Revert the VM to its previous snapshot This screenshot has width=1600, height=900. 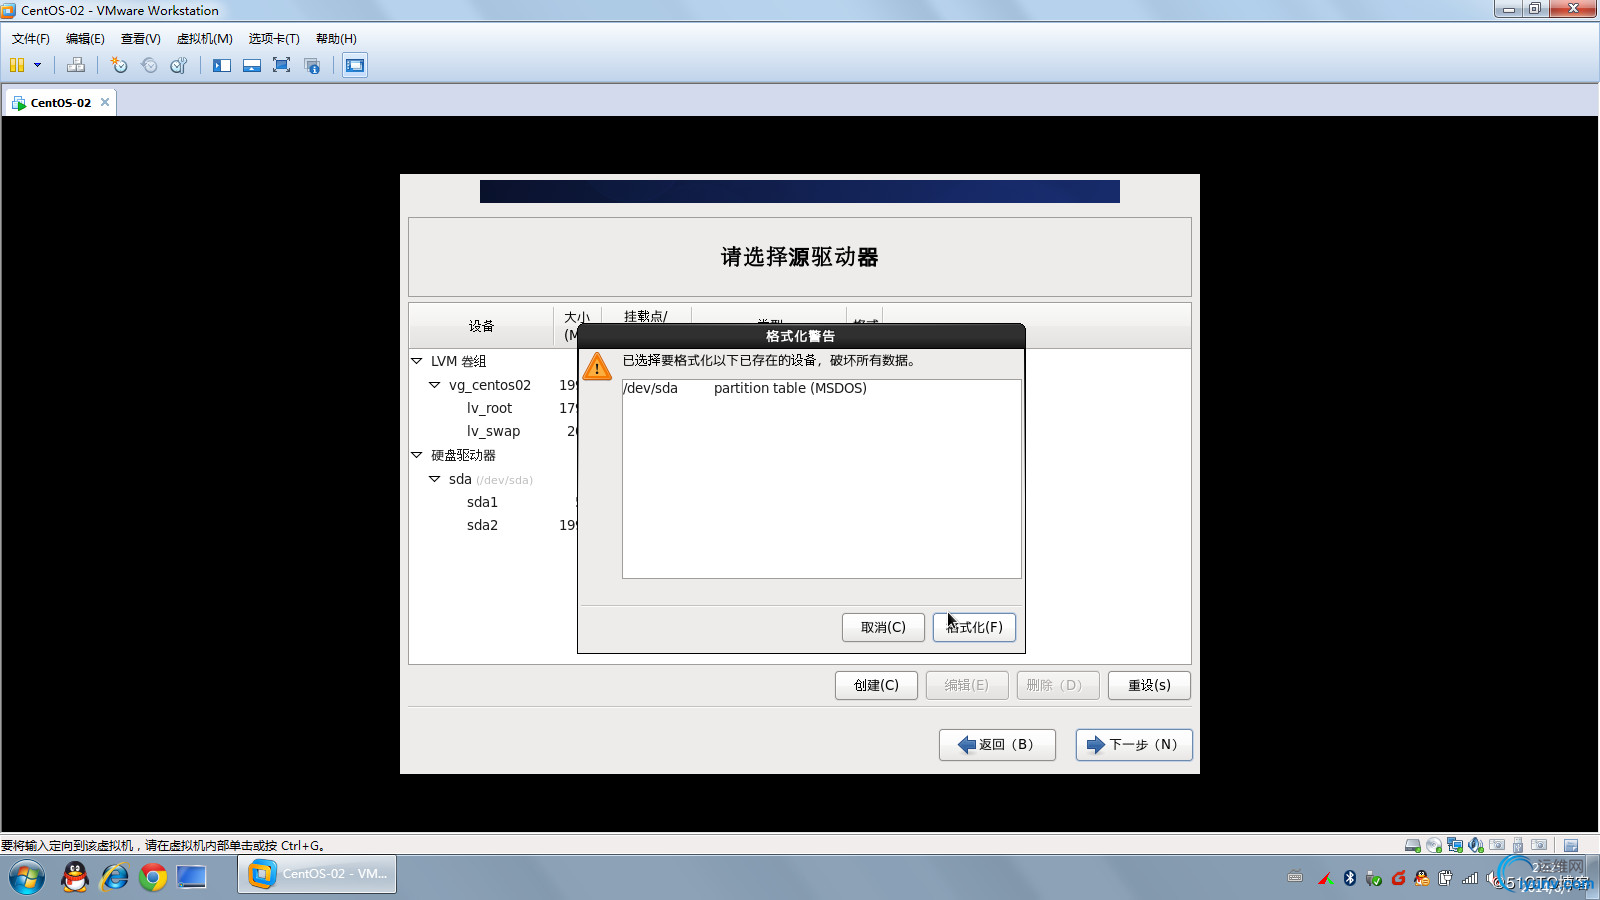(149, 65)
